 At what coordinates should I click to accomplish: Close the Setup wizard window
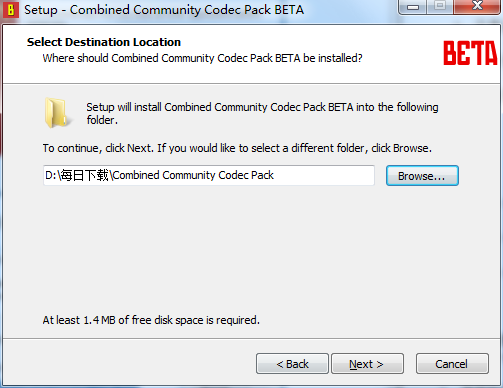coord(477,7)
